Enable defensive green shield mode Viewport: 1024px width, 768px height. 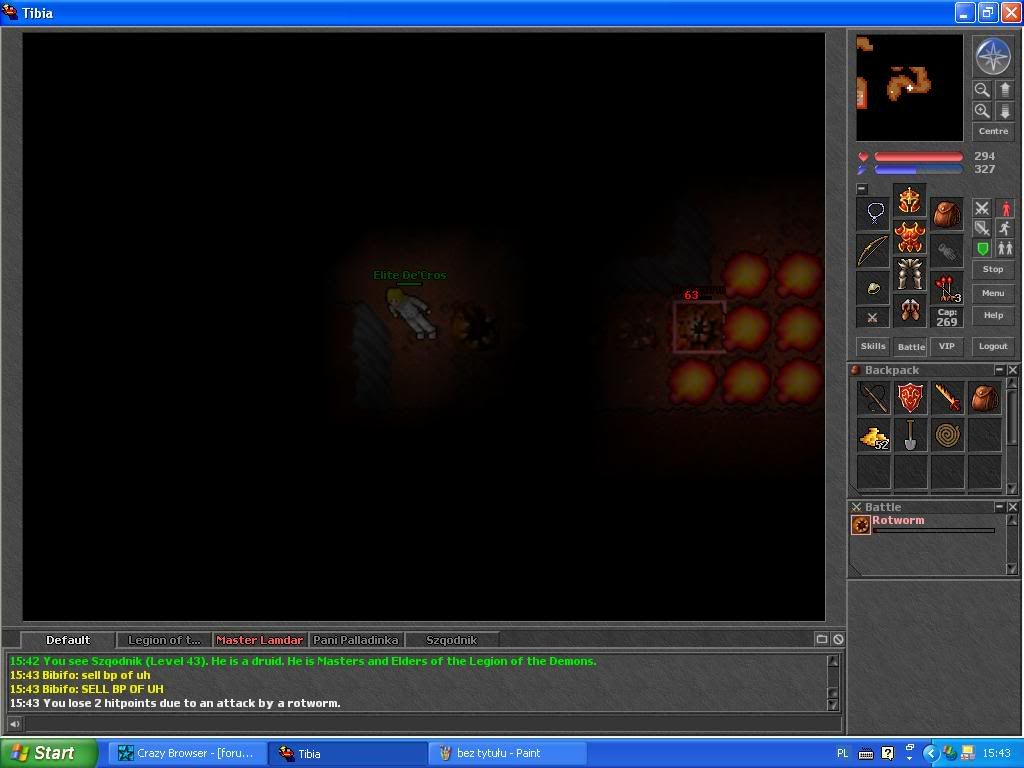pos(982,248)
